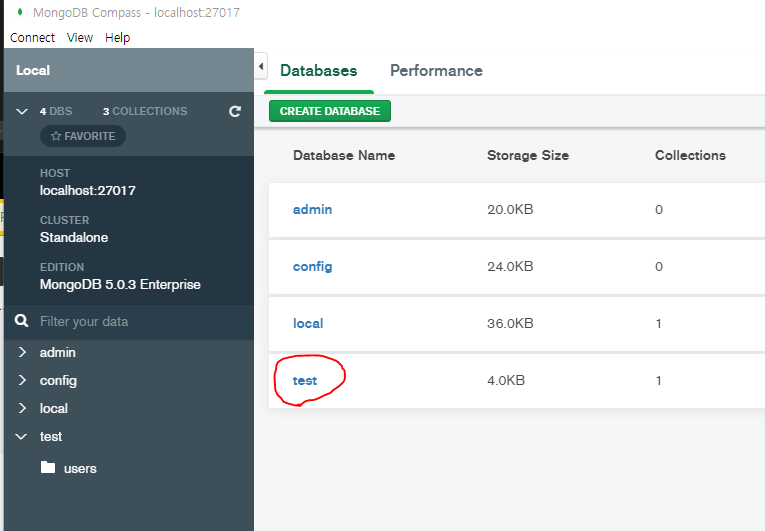Open the Connect menu

pyautogui.click(x=32, y=38)
